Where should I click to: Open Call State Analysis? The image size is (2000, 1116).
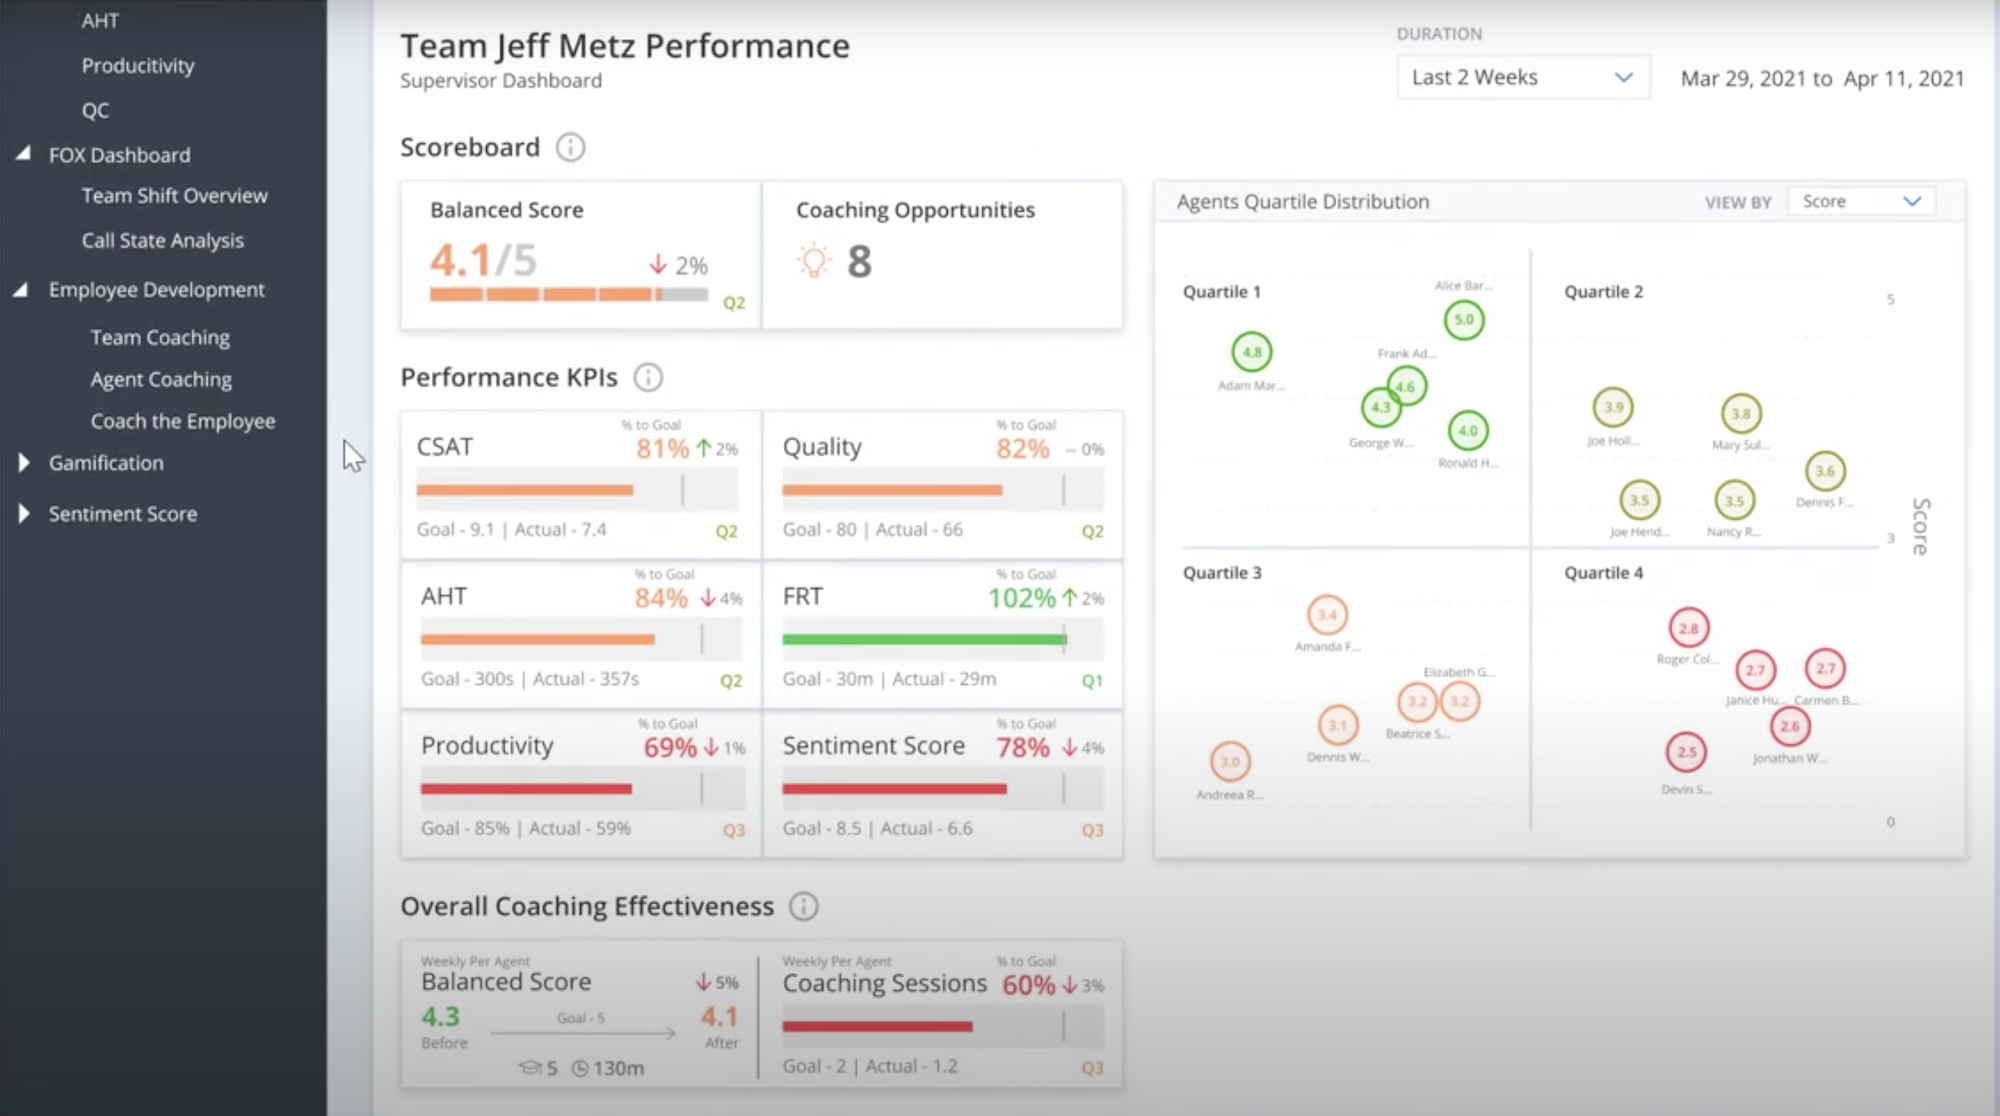[x=163, y=241]
